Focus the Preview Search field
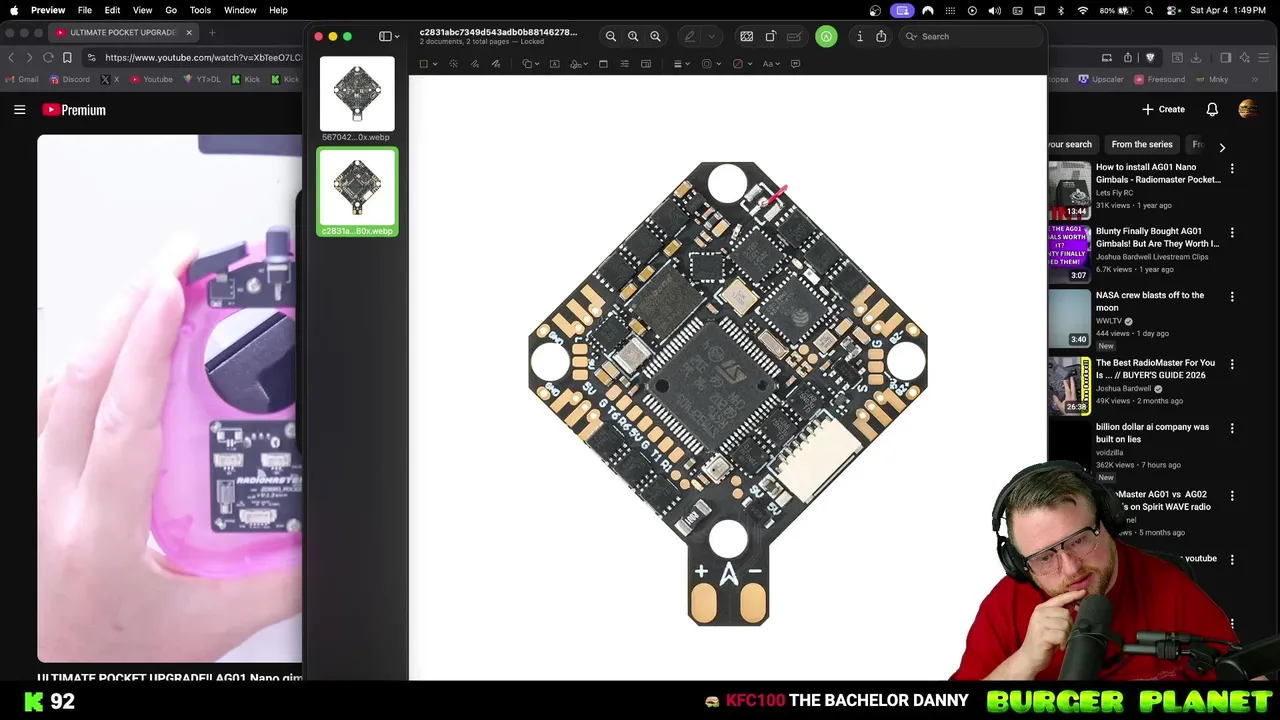 tap(969, 36)
